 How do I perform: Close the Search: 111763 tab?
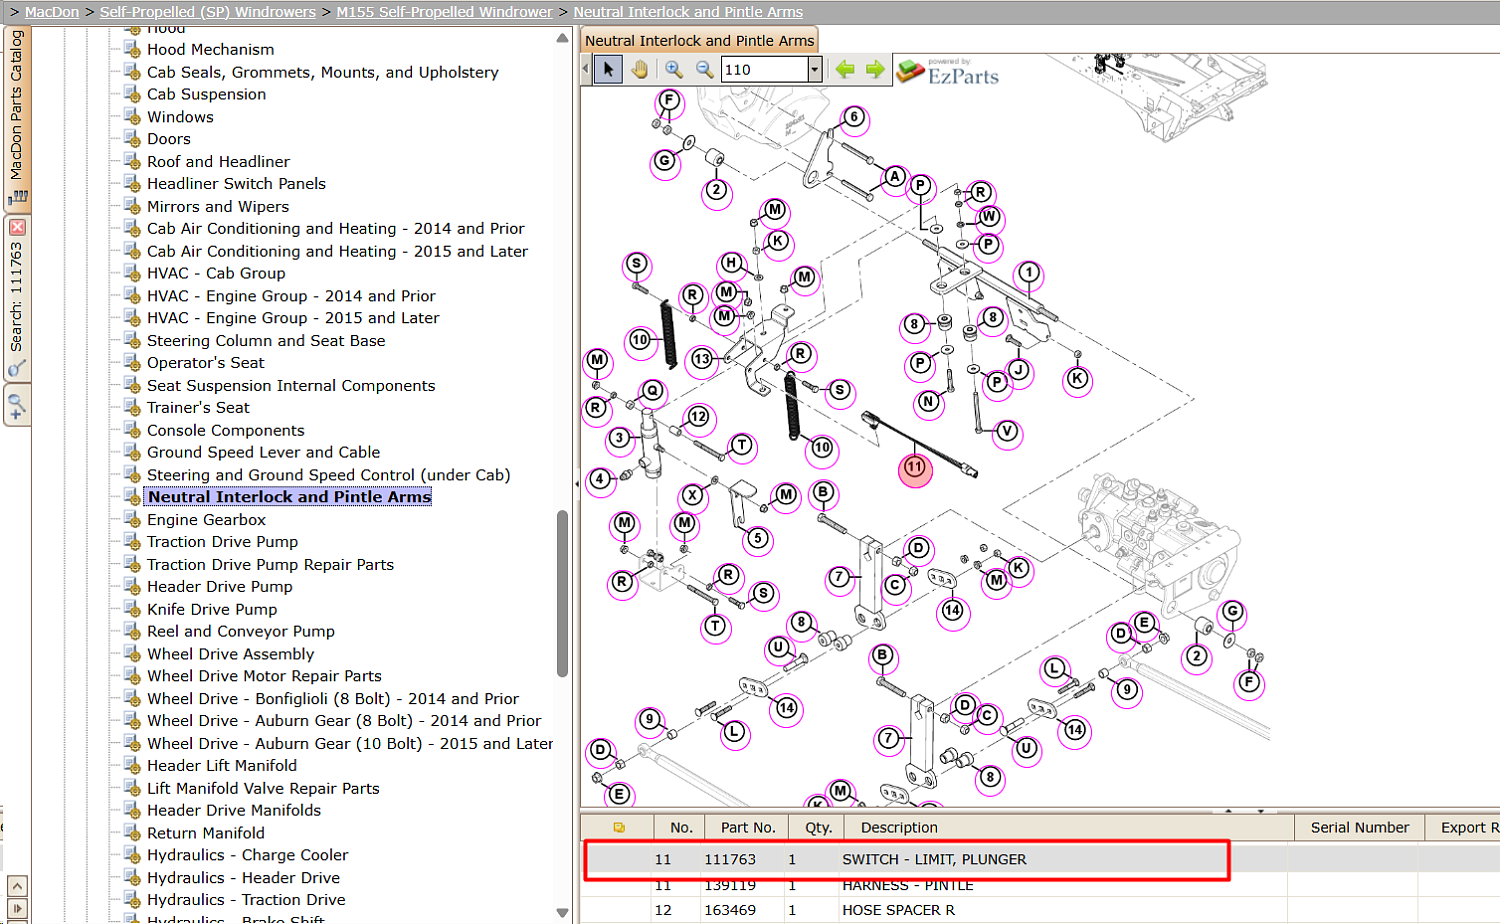coord(17,227)
